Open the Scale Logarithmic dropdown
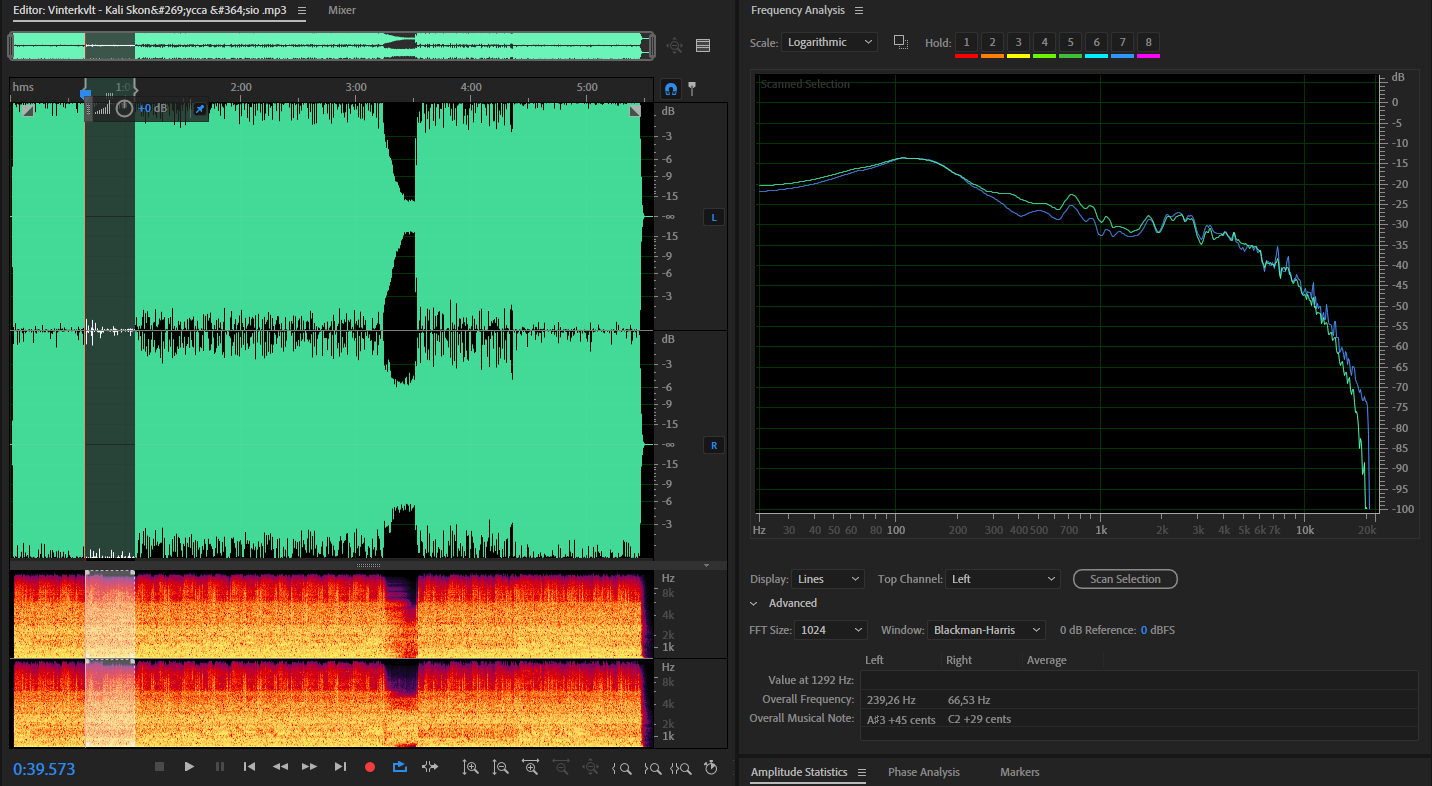The height and width of the screenshot is (786, 1432). coord(829,42)
